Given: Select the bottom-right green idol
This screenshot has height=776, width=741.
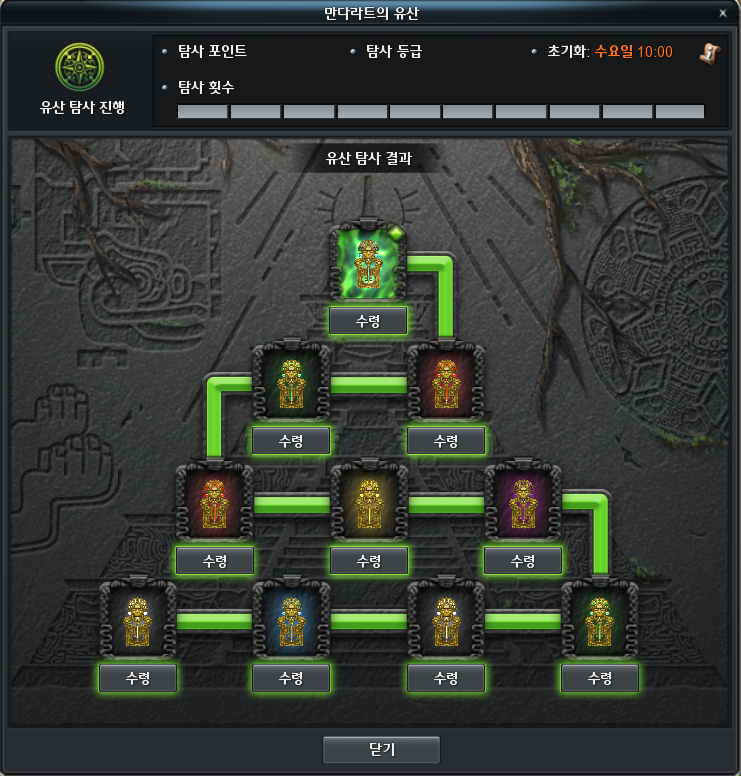Looking at the screenshot, I should pos(599,619).
